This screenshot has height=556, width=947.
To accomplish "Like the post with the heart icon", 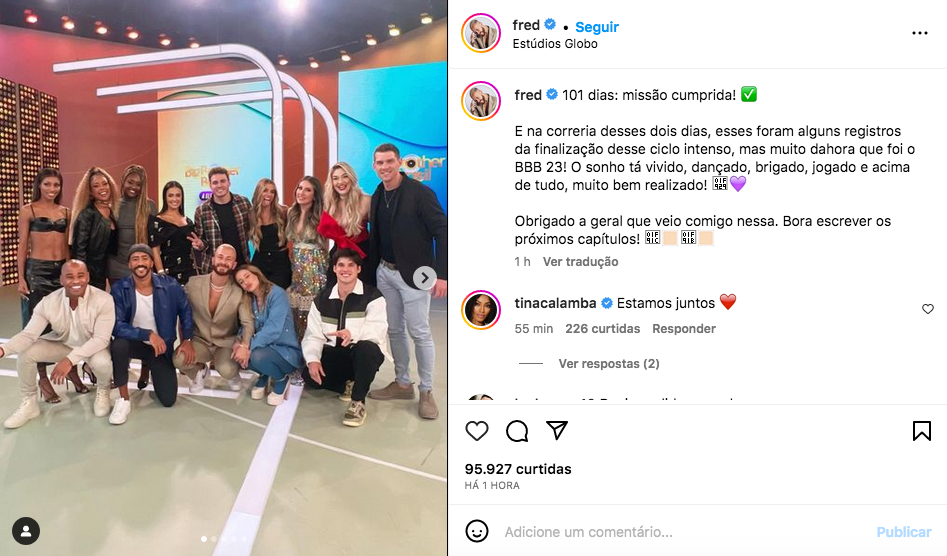I will coord(477,431).
